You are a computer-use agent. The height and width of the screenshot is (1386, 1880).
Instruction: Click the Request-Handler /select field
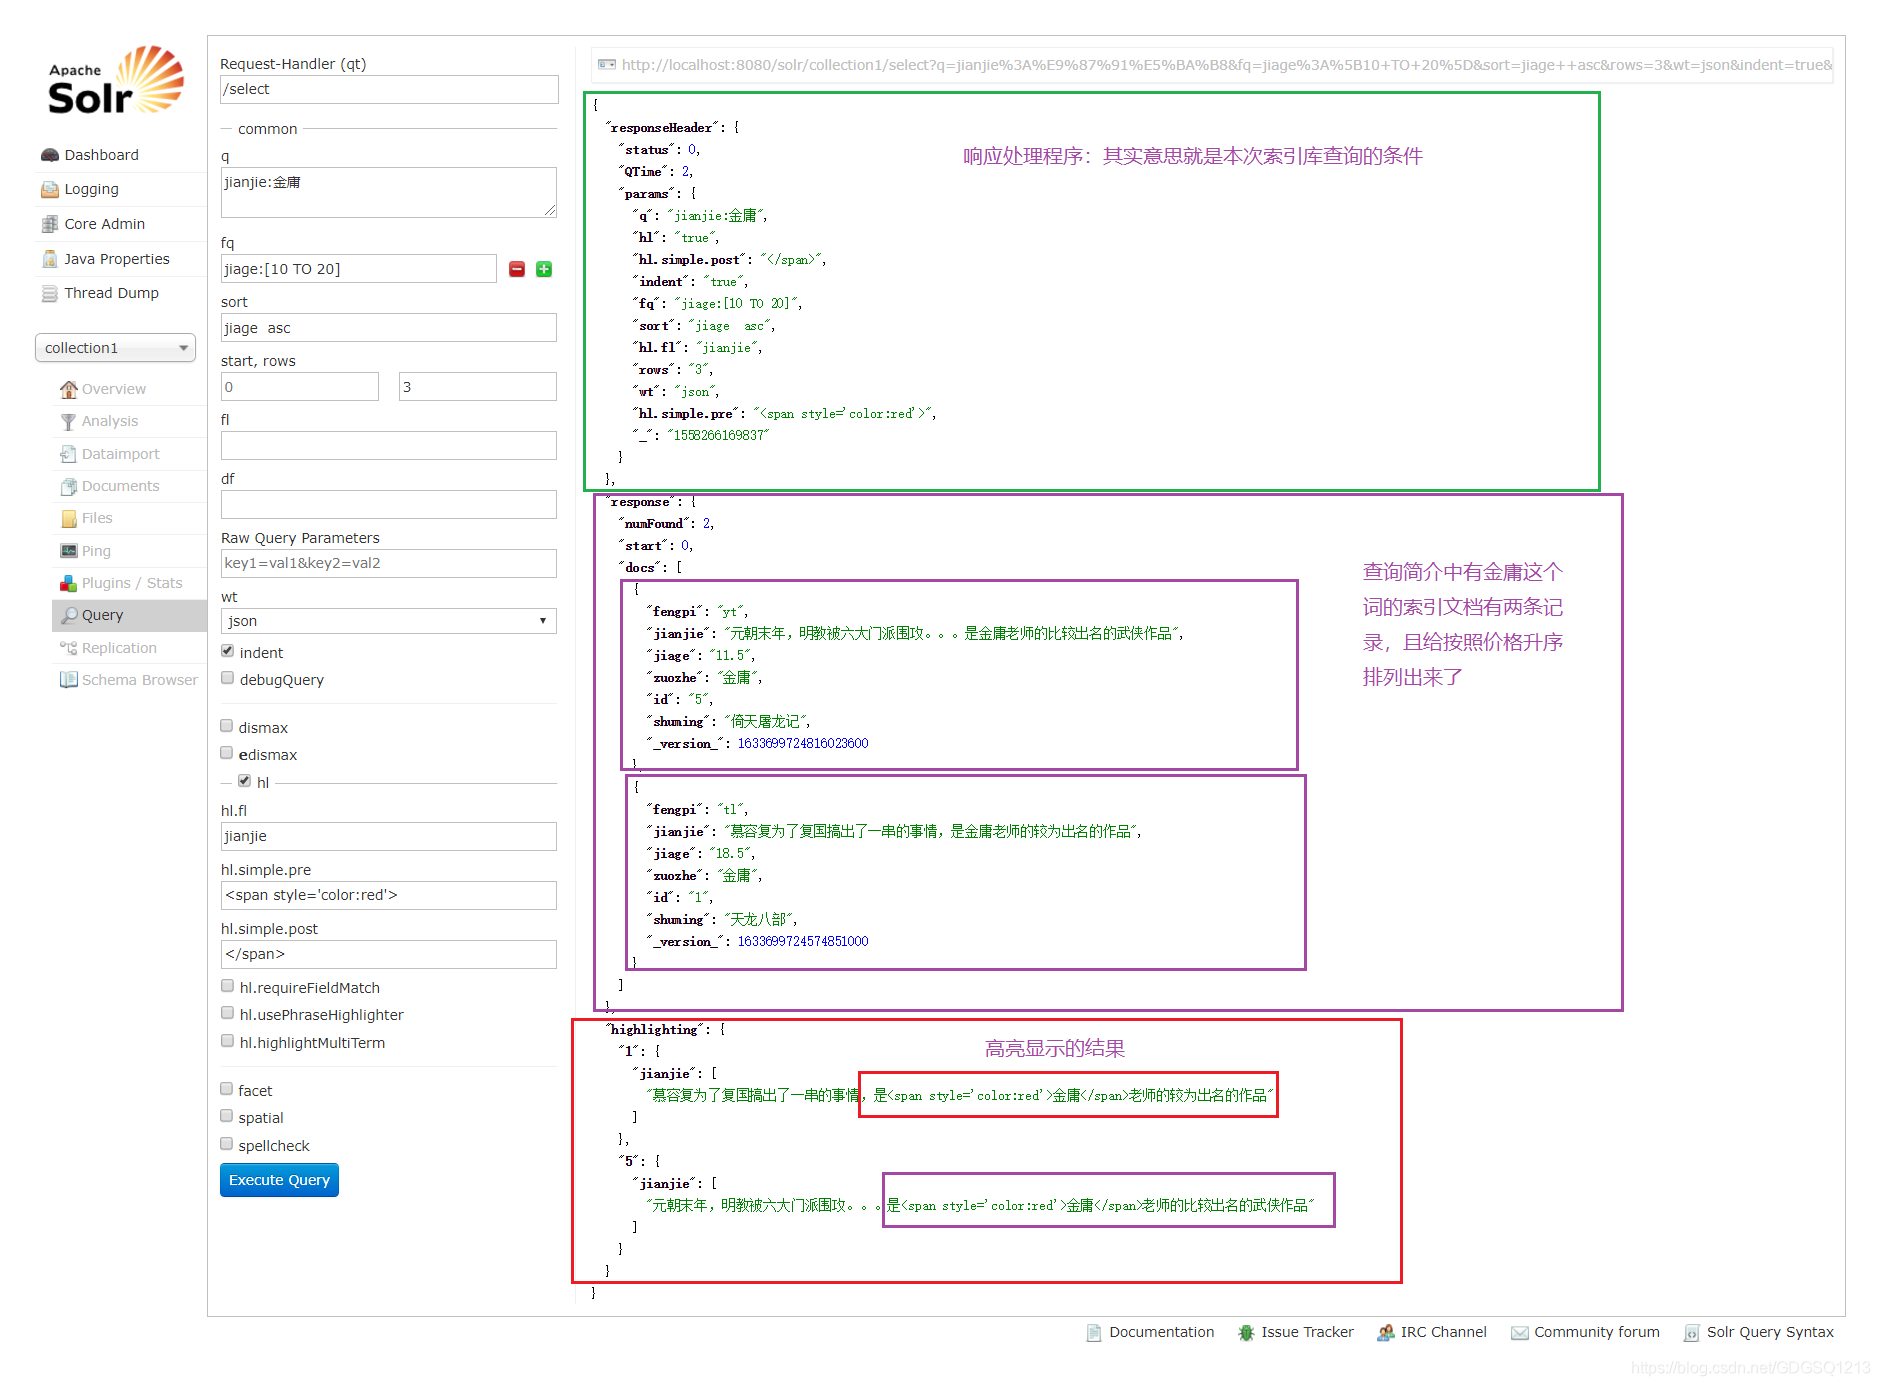click(x=389, y=89)
